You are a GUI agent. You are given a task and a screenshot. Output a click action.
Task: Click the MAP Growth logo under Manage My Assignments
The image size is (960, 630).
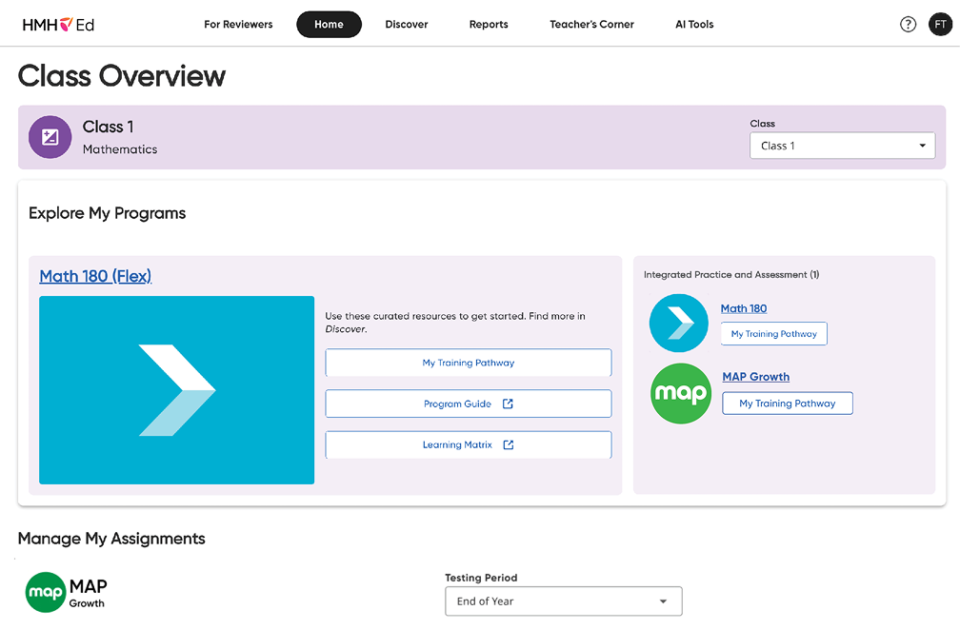[x=66, y=592]
